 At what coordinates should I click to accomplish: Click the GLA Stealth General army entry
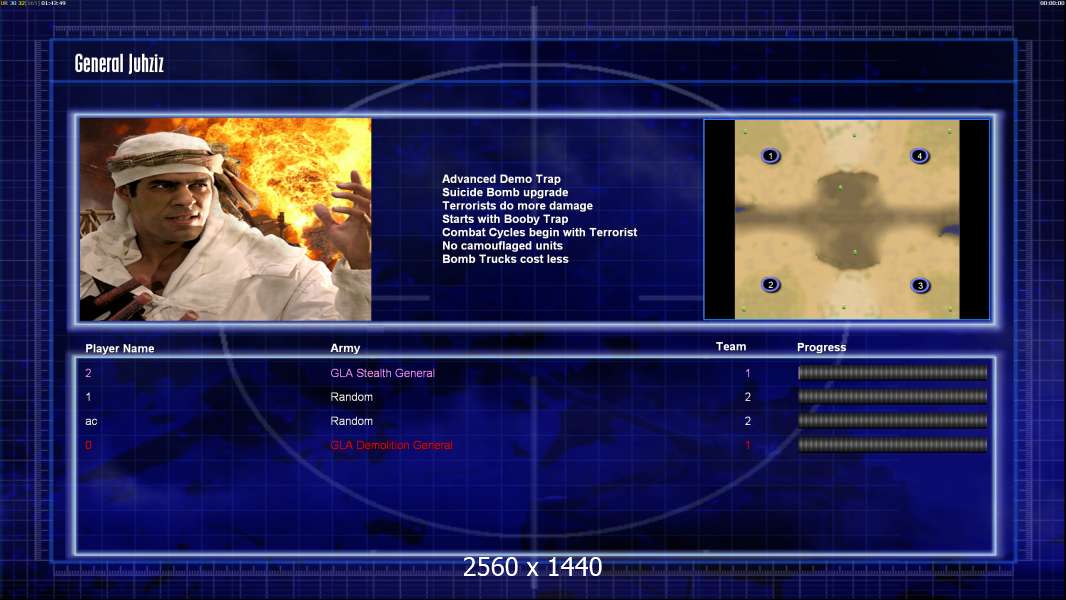point(382,373)
